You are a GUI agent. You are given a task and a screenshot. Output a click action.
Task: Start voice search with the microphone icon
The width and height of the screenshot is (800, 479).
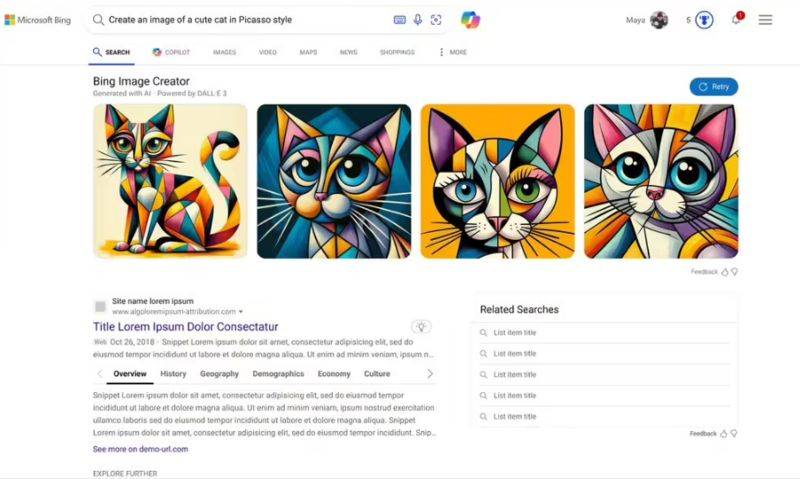418,20
